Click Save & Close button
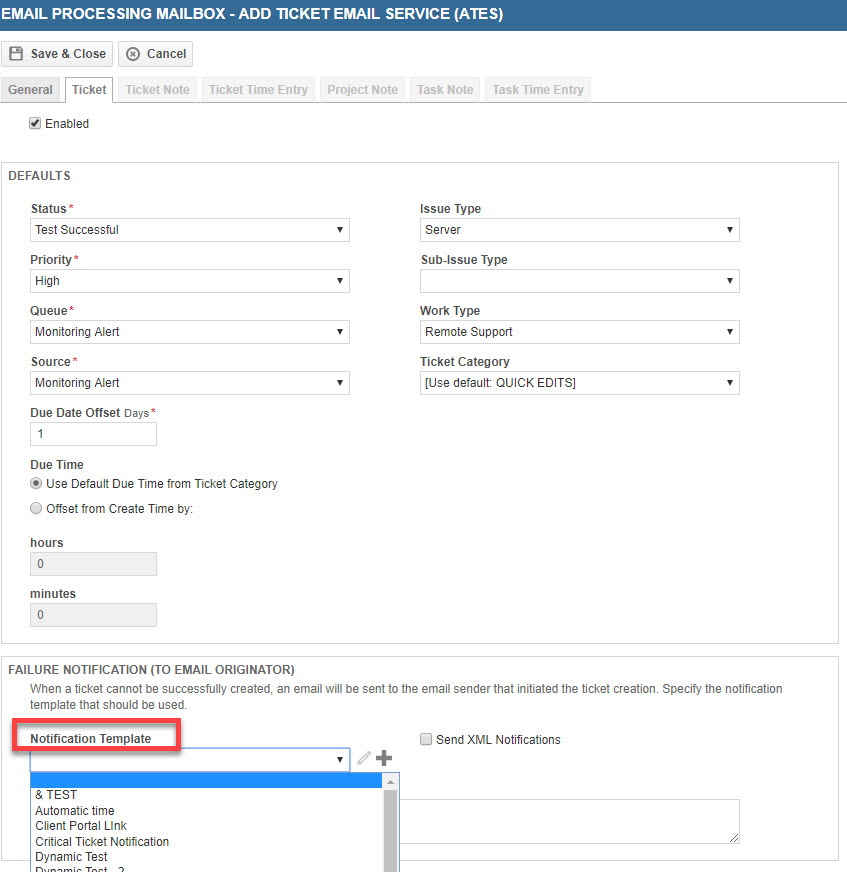 click(57, 54)
